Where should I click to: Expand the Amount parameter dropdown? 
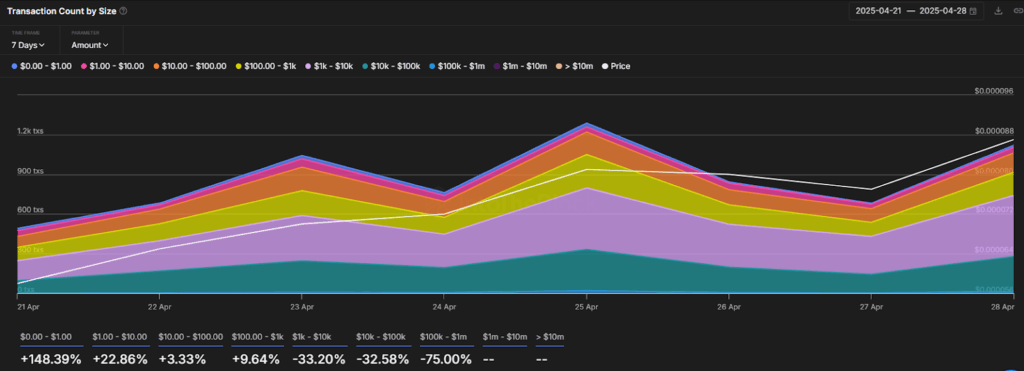pos(89,45)
